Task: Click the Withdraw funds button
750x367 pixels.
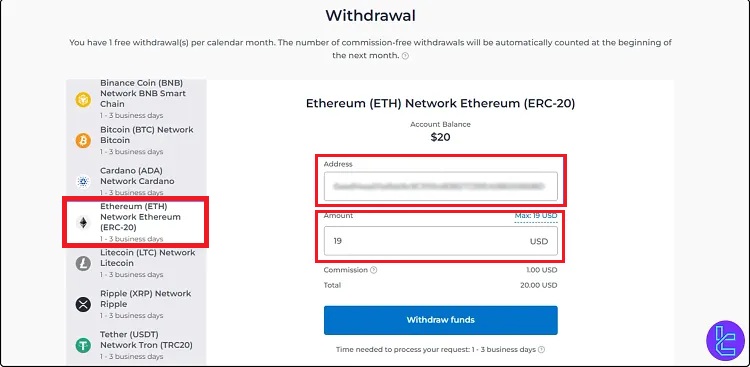Action: (441, 320)
